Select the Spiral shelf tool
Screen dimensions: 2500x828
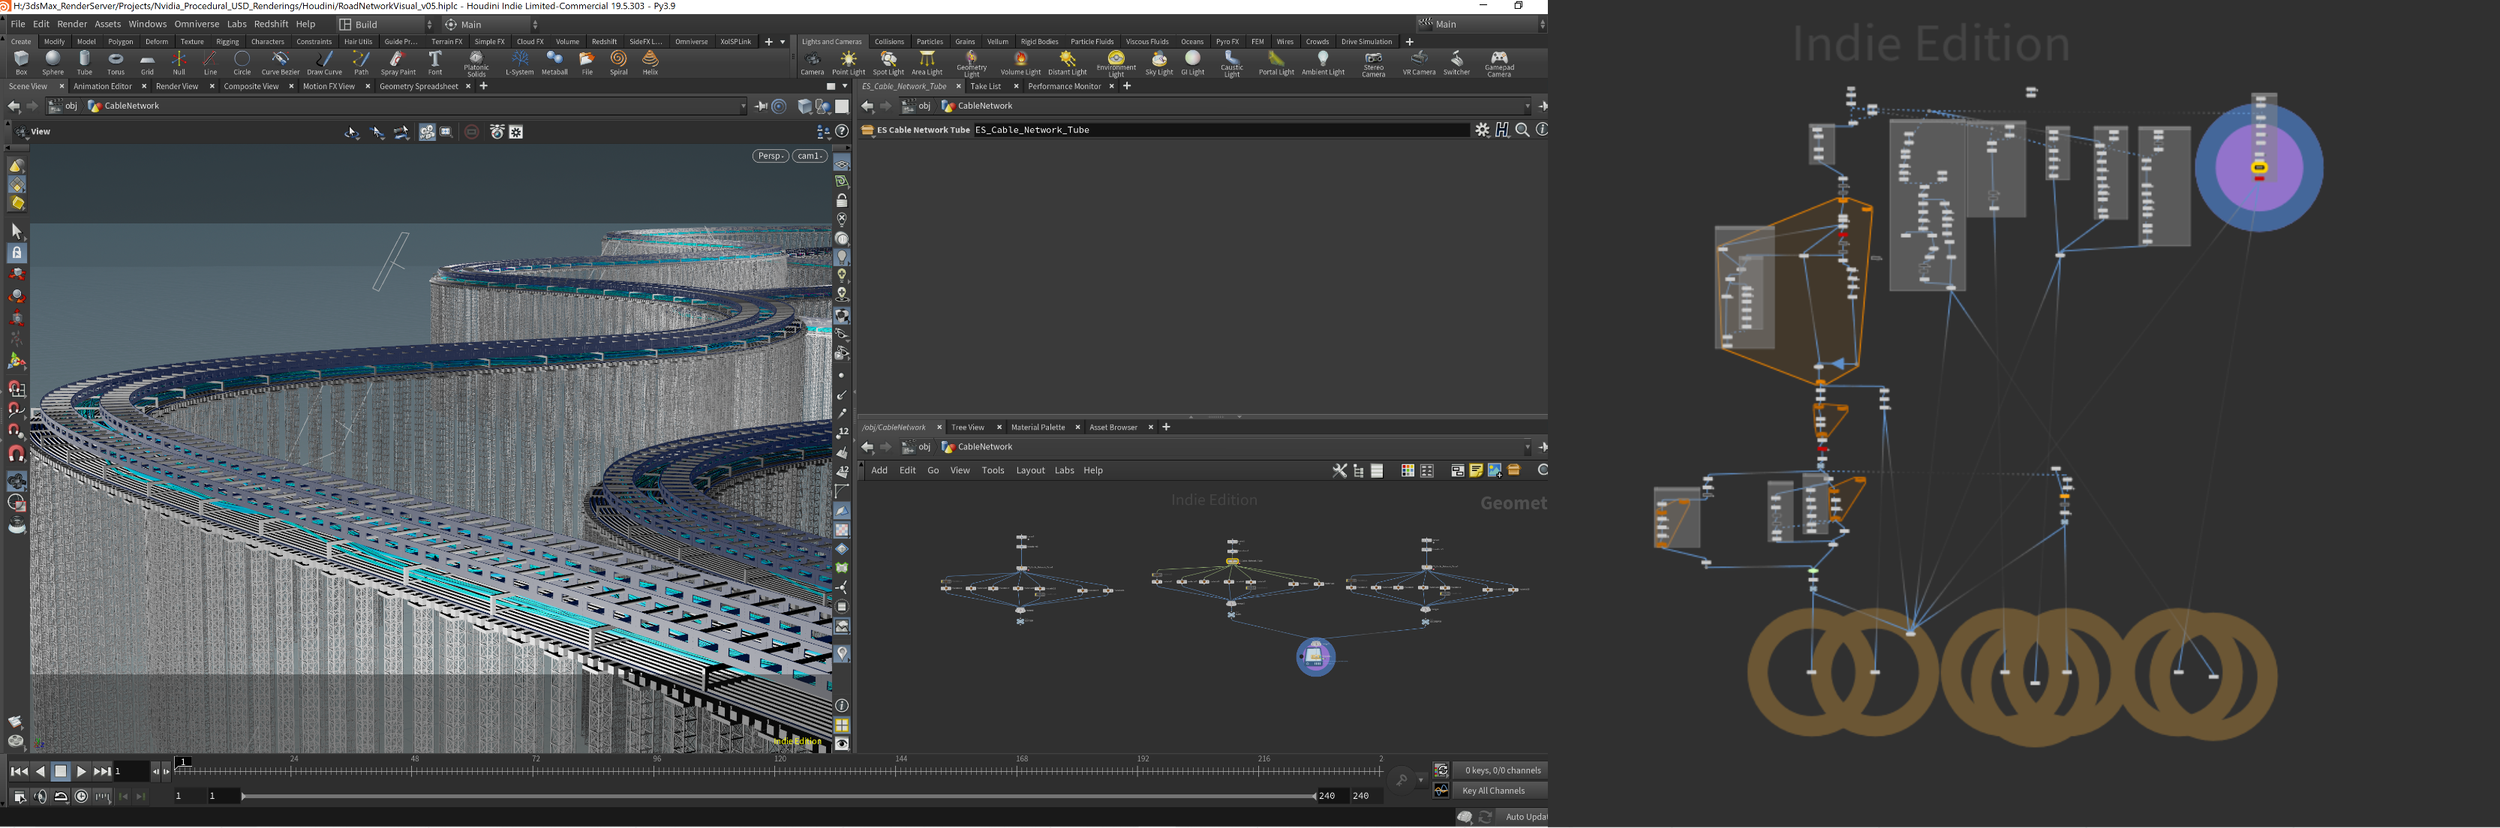click(619, 63)
